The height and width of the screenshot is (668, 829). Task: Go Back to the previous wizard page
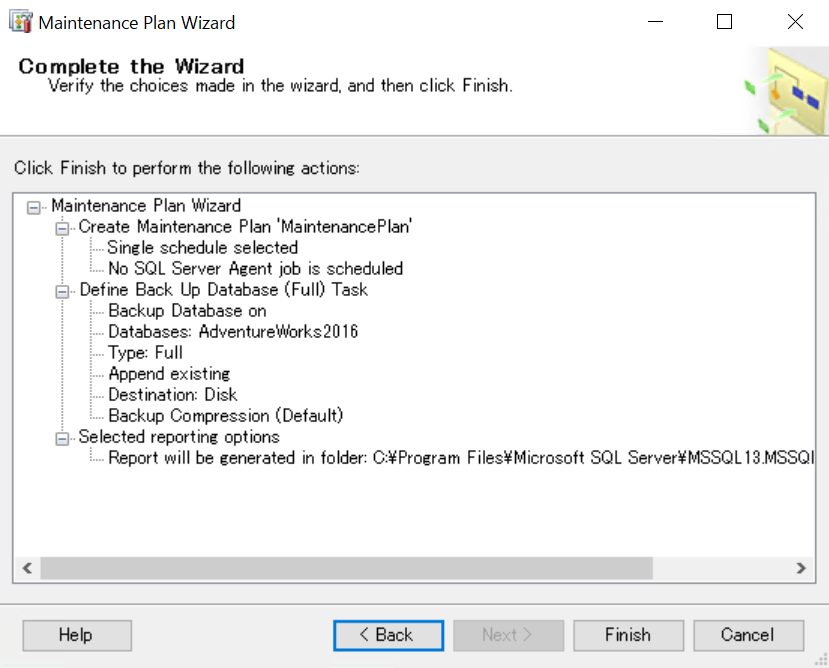(389, 635)
